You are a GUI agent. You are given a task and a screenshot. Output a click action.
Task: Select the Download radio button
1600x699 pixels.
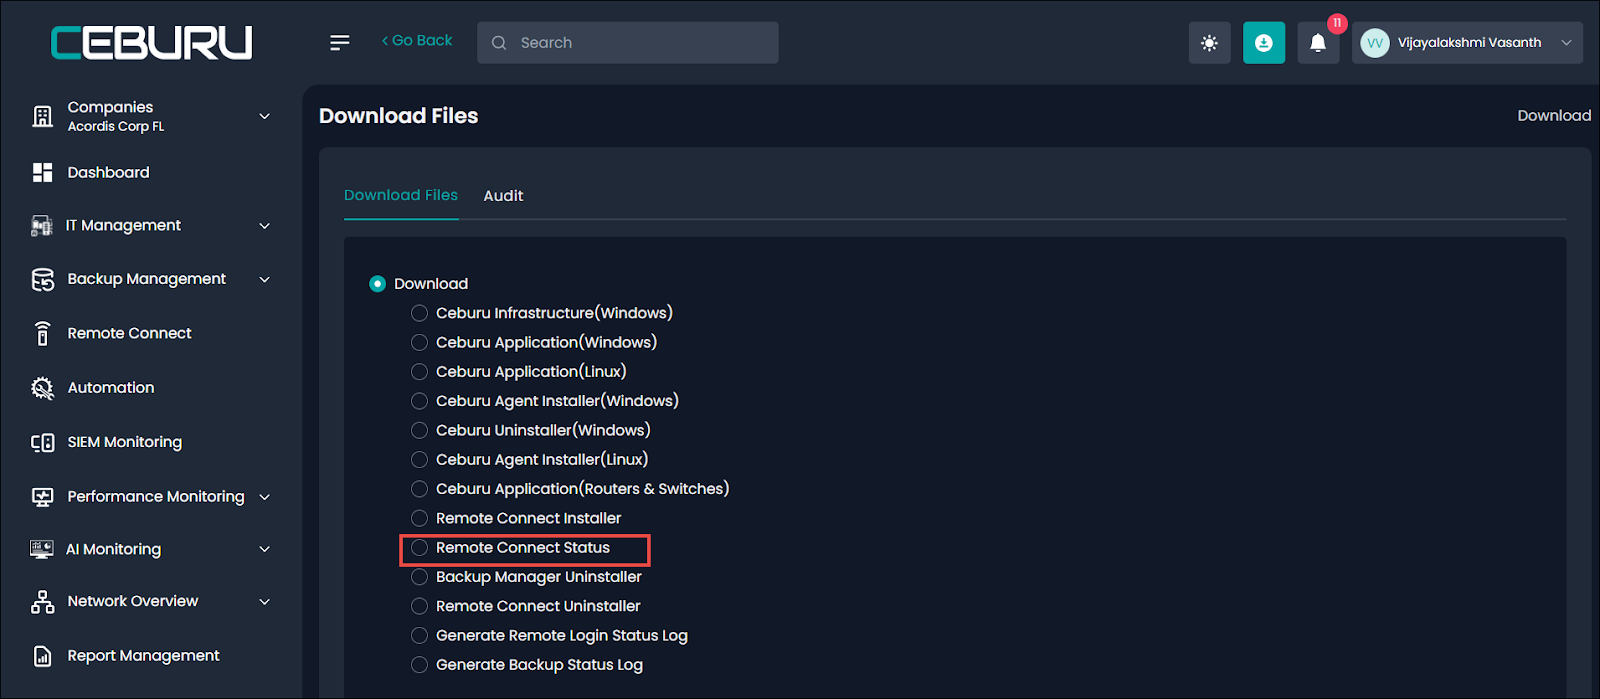pyautogui.click(x=377, y=284)
